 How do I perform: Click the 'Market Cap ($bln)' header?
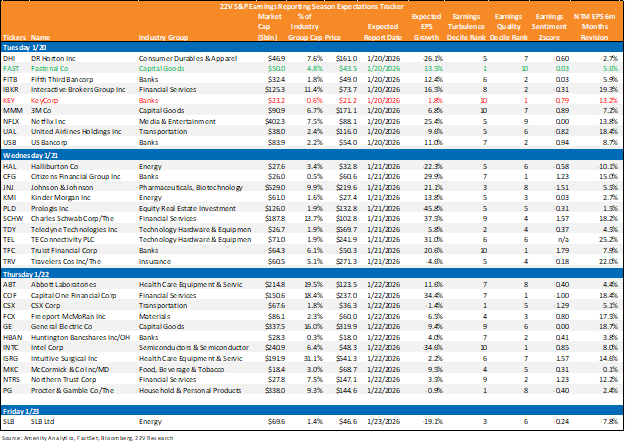tap(270, 27)
